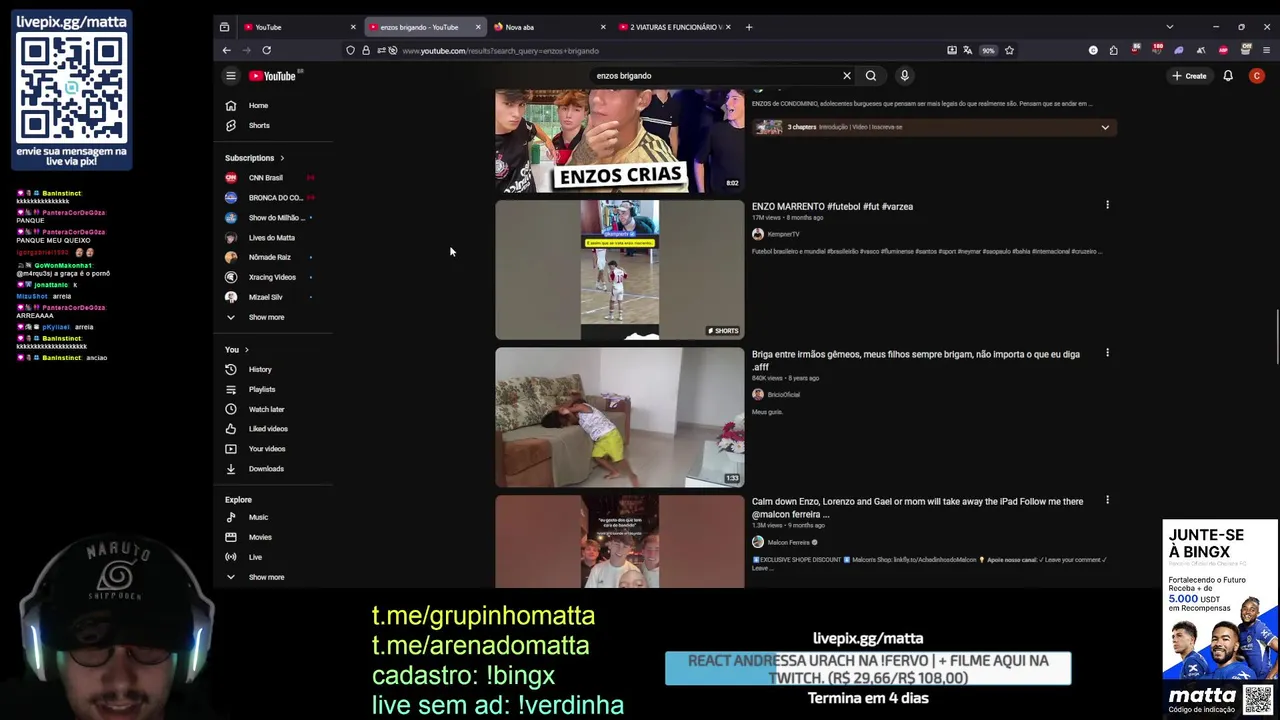The height and width of the screenshot is (720, 1280).
Task: Reload the current page
Action: (x=266, y=50)
